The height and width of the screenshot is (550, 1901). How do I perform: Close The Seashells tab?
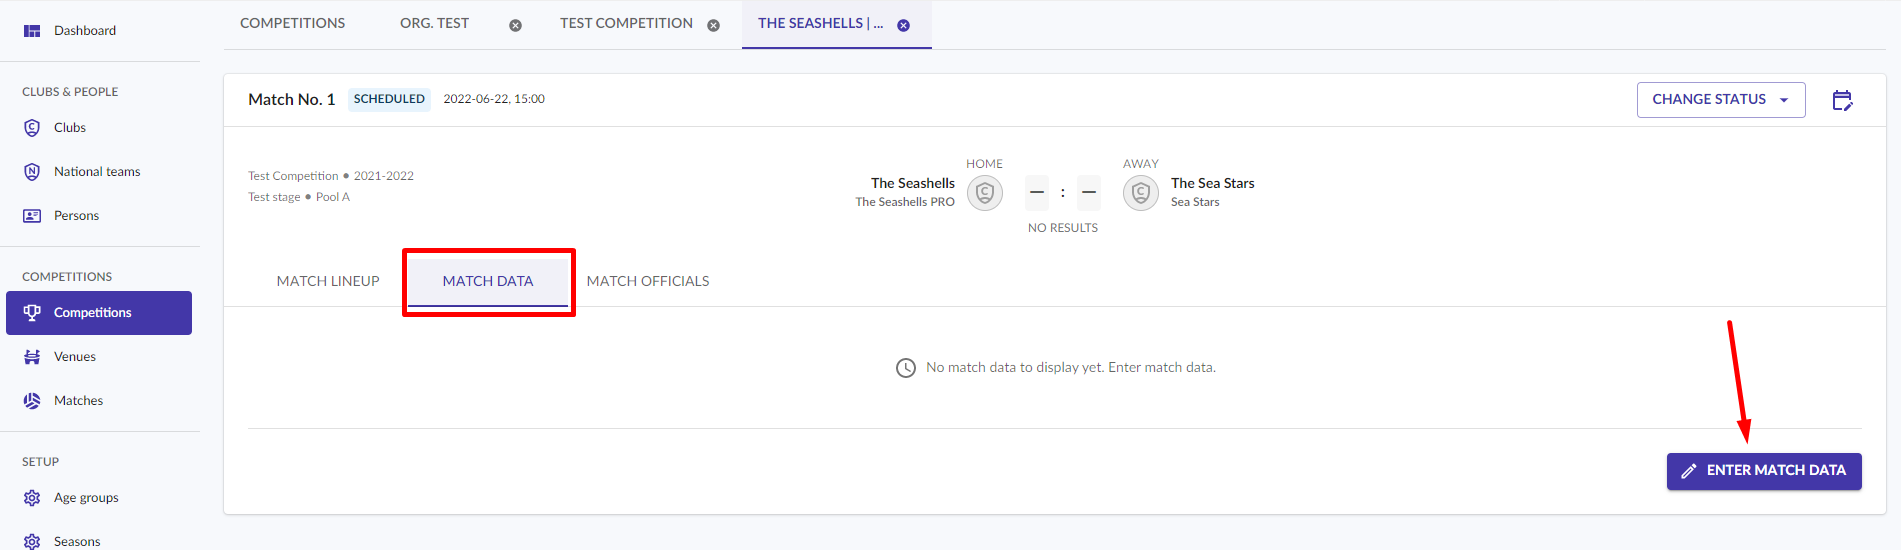(903, 26)
